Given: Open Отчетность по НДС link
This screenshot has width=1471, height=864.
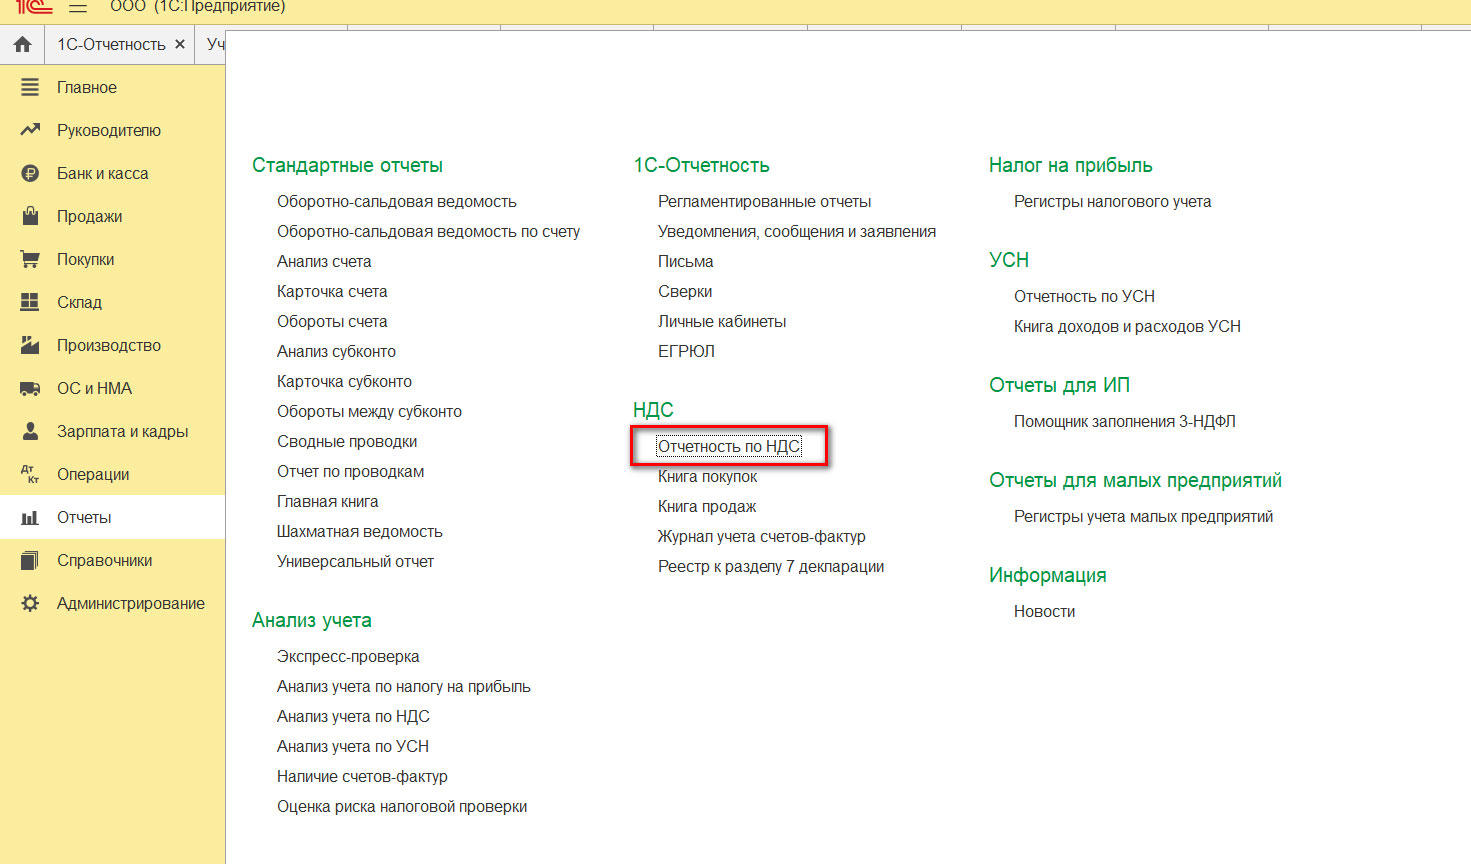Looking at the screenshot, I should pyautogui.click(x=729, y=446).
